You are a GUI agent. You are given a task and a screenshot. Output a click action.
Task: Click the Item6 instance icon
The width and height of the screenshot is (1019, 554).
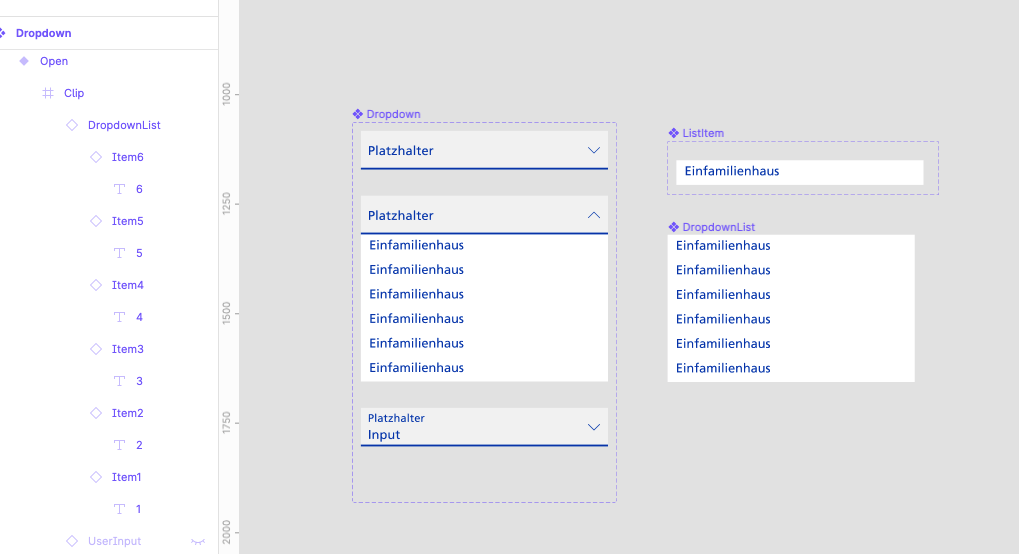[96, 157]
